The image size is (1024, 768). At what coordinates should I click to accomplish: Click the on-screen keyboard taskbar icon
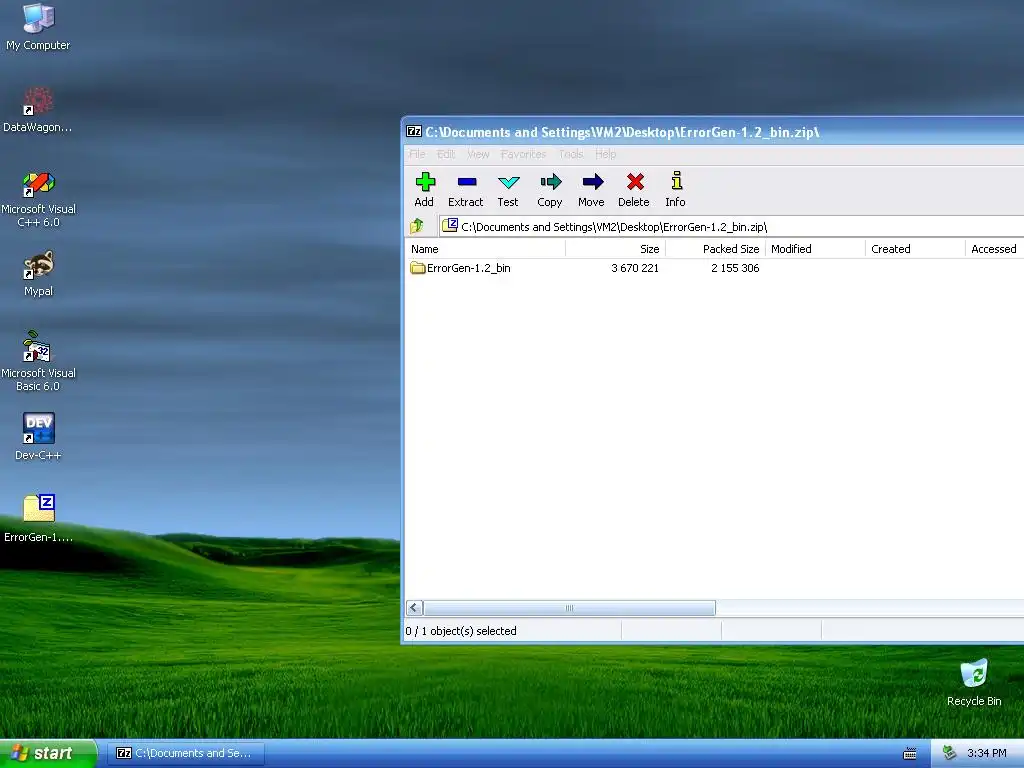tap(910, 754)
